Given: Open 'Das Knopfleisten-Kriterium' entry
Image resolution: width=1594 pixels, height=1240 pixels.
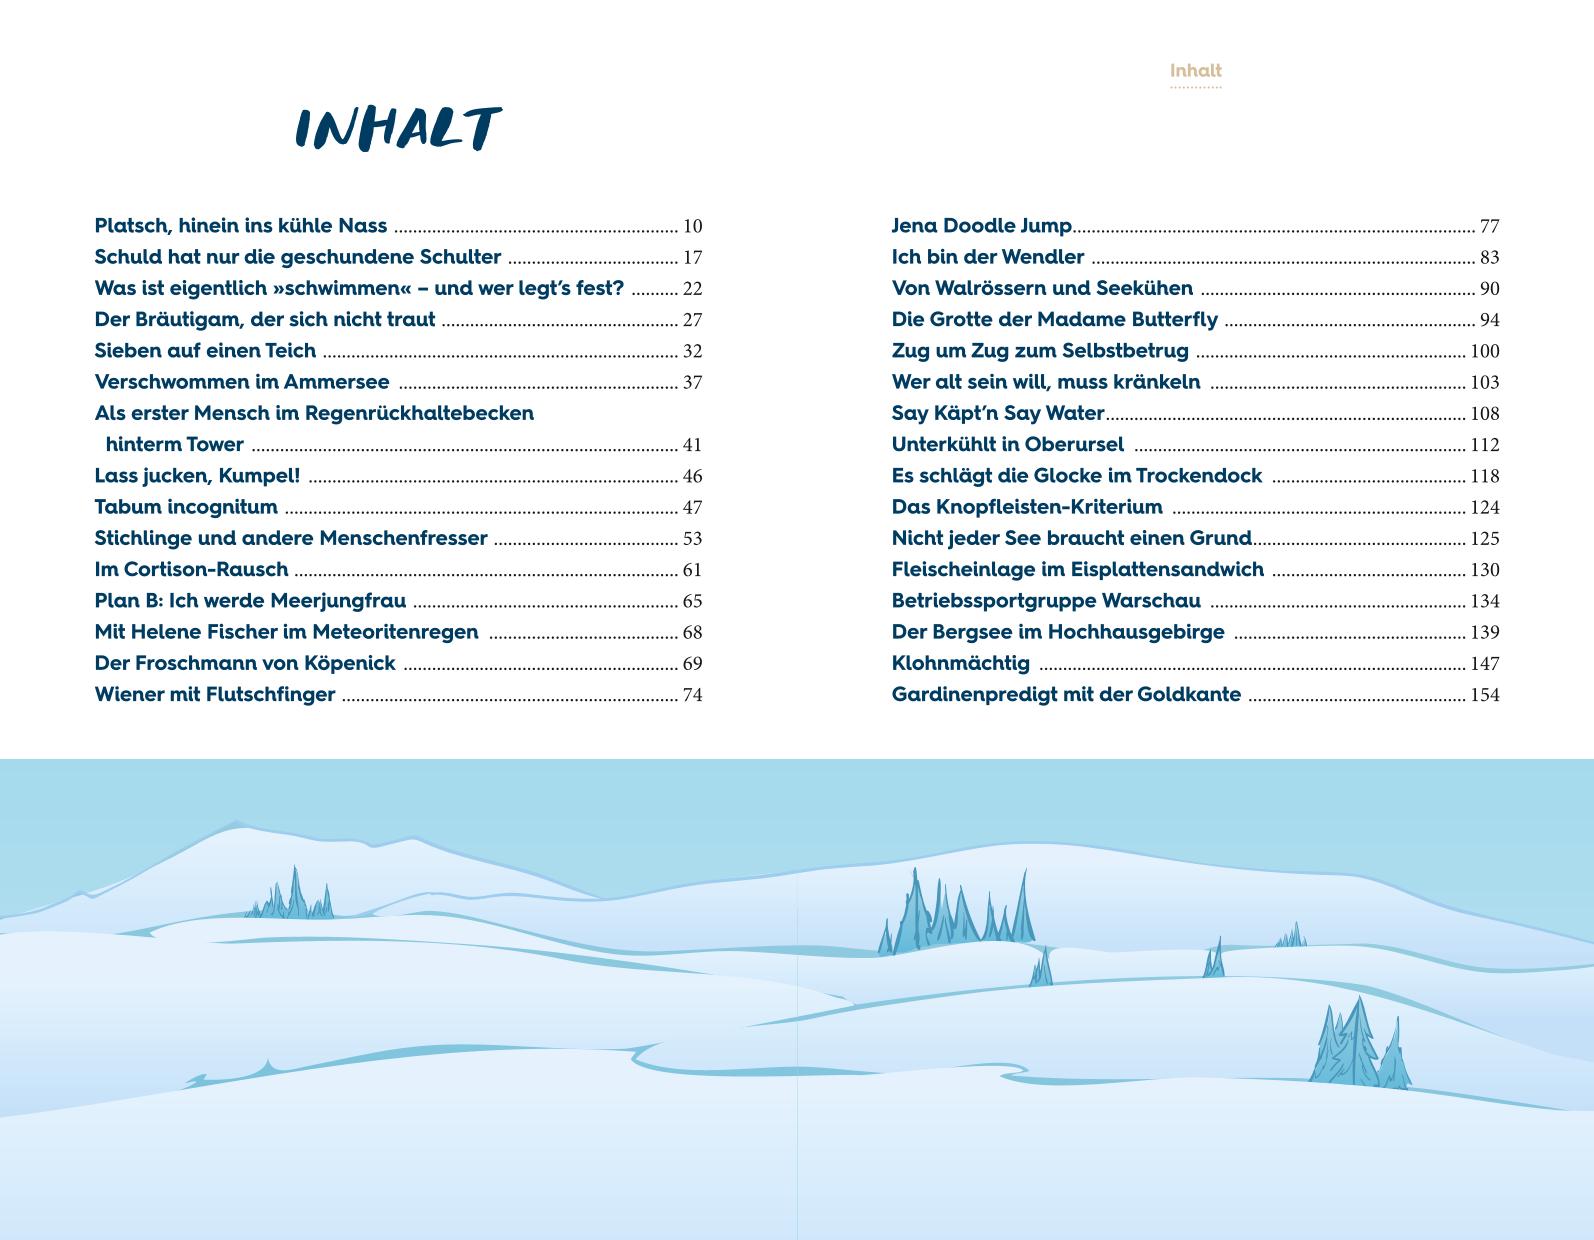Looking at the screenshot, I should point(1027,507).
